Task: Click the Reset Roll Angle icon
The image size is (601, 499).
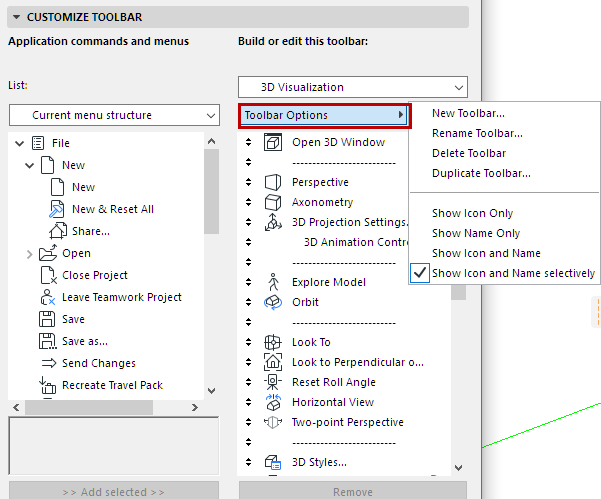Action: click(273, 382)
